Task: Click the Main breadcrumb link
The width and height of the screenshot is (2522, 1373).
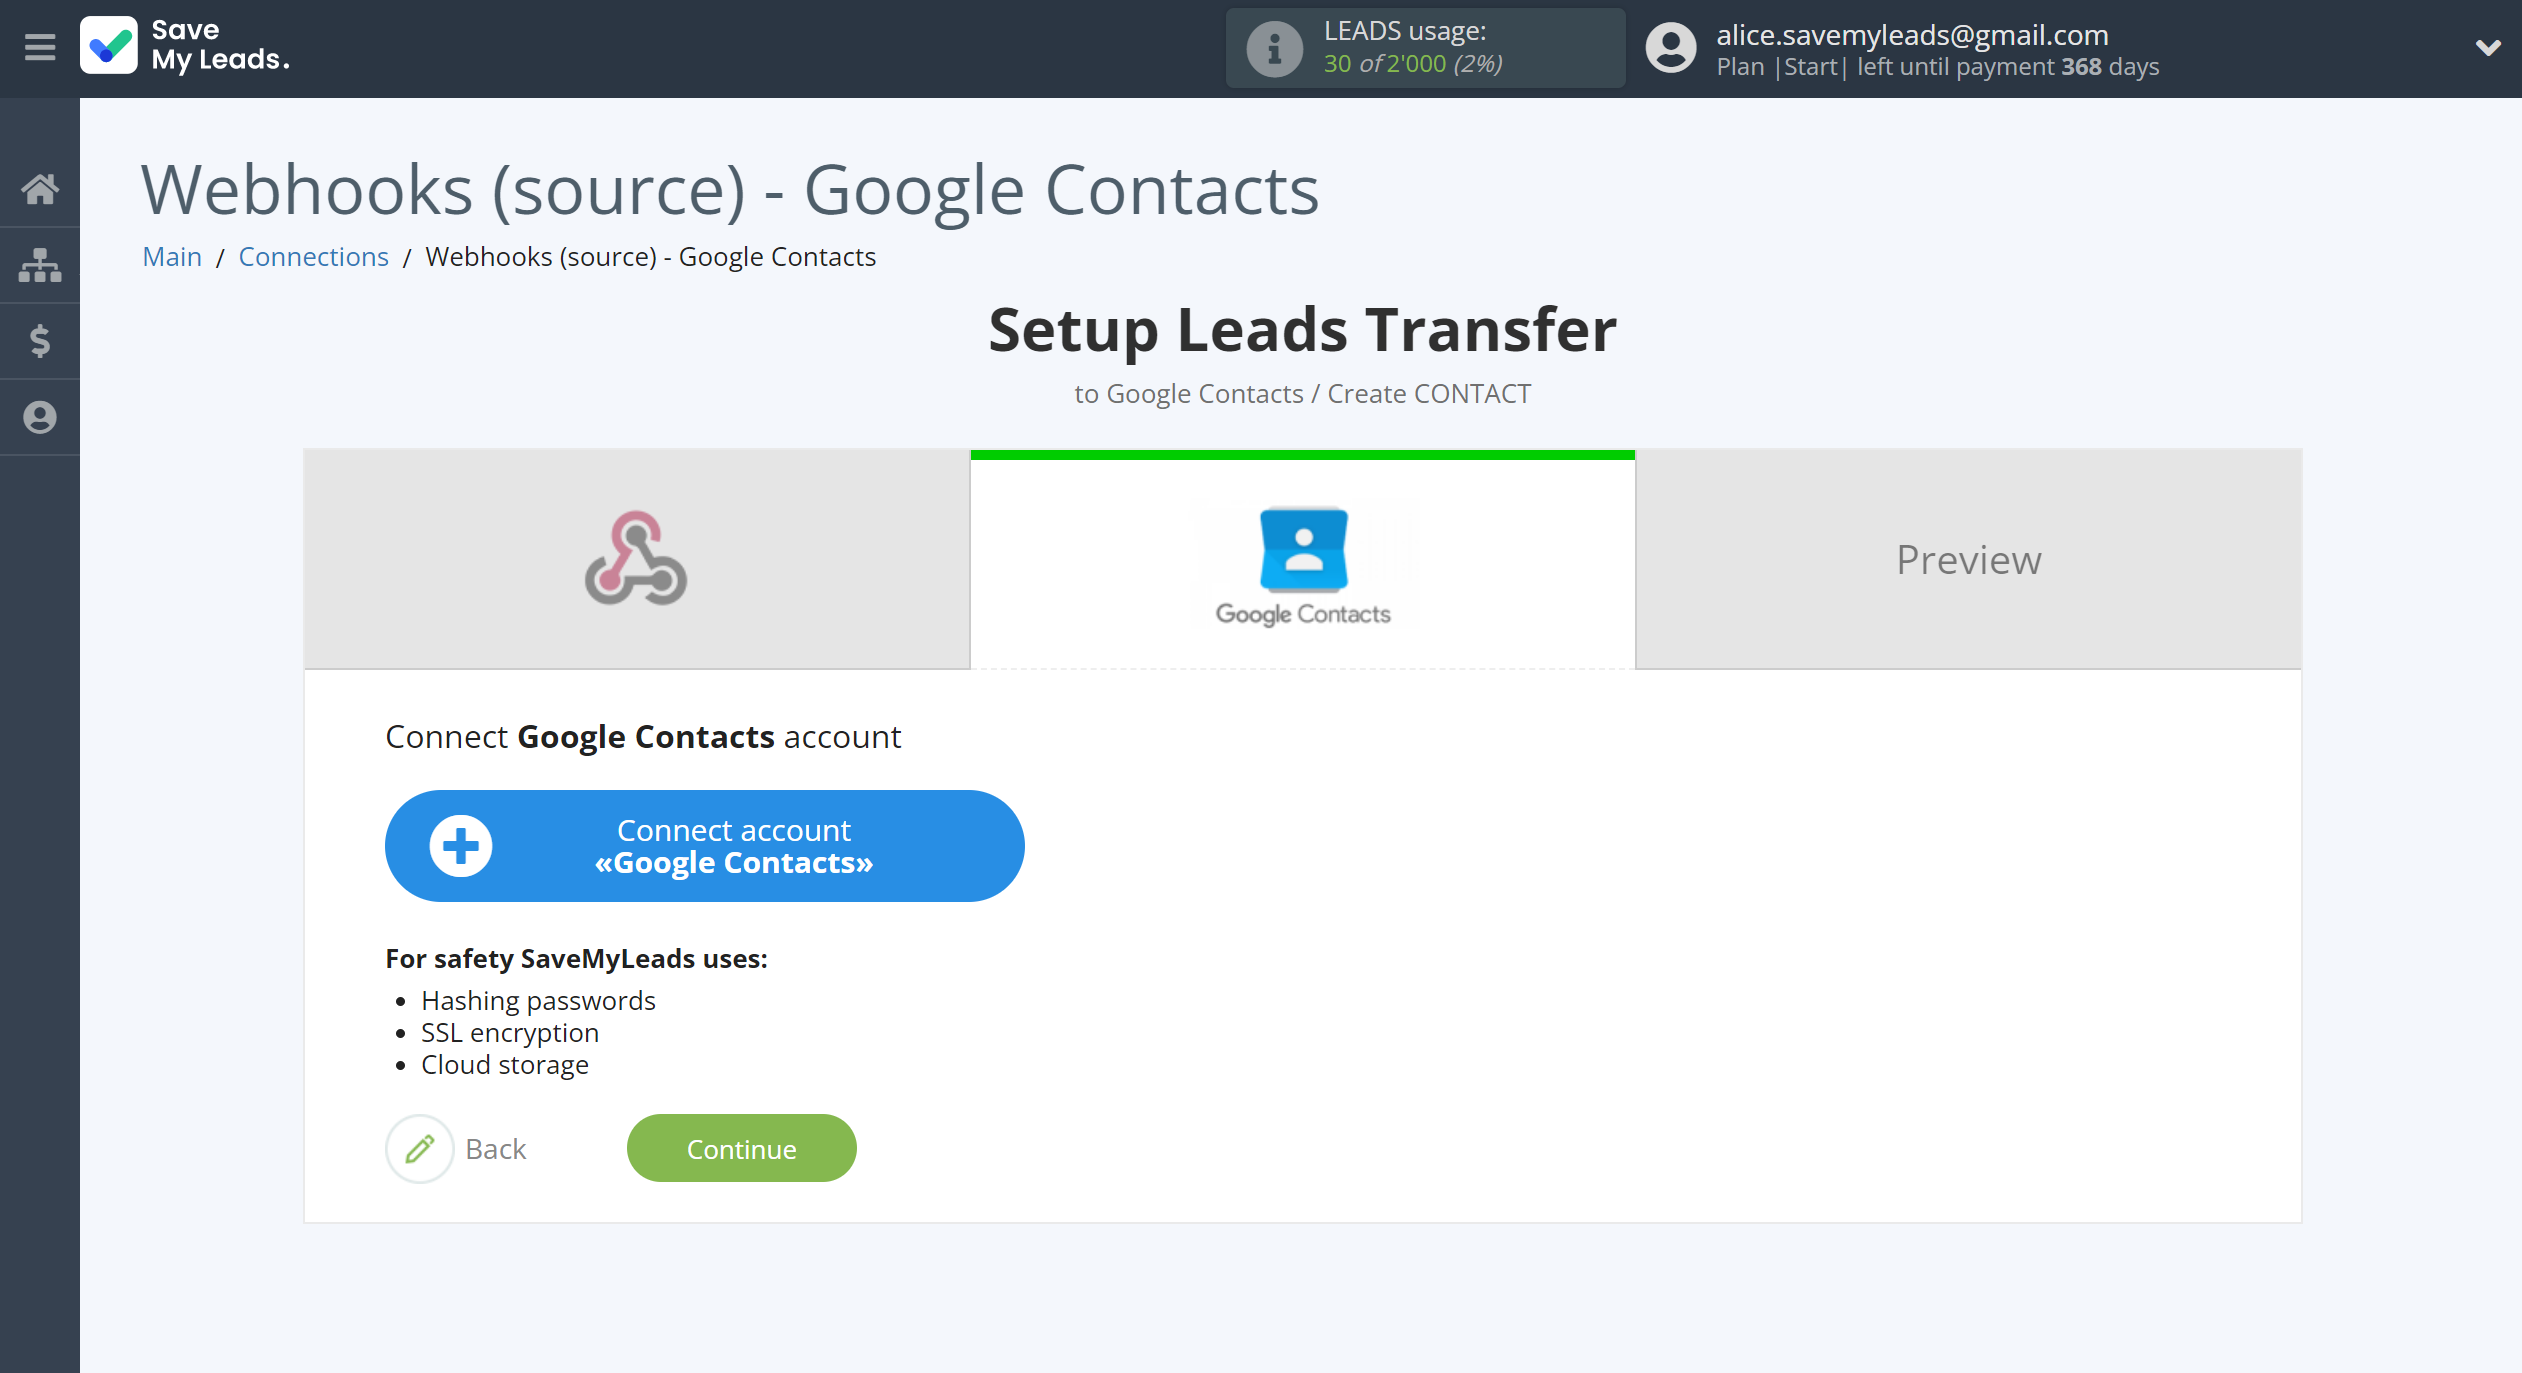Action: 171,257
